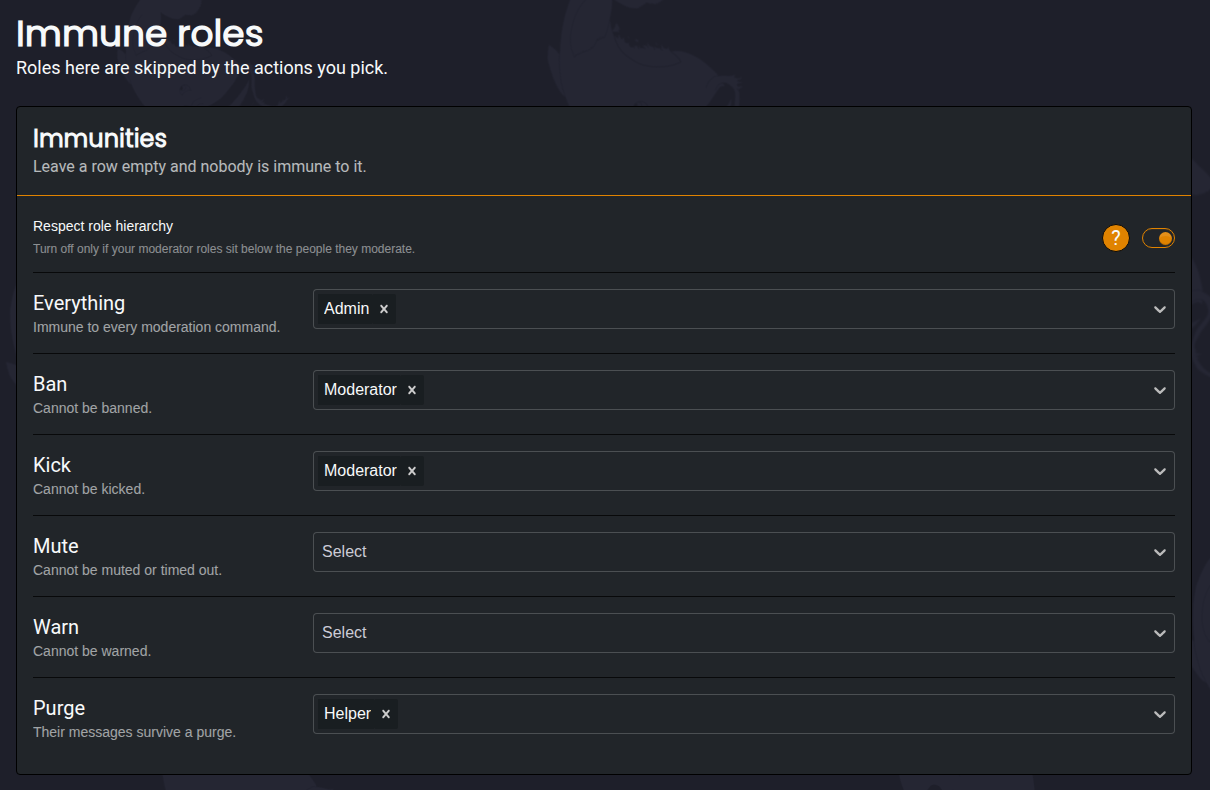The width and height of the screenshot is (1210, 790).
Task: Click 'Turn off only if your moderator roles' note
Action: [x=224, y=249]
